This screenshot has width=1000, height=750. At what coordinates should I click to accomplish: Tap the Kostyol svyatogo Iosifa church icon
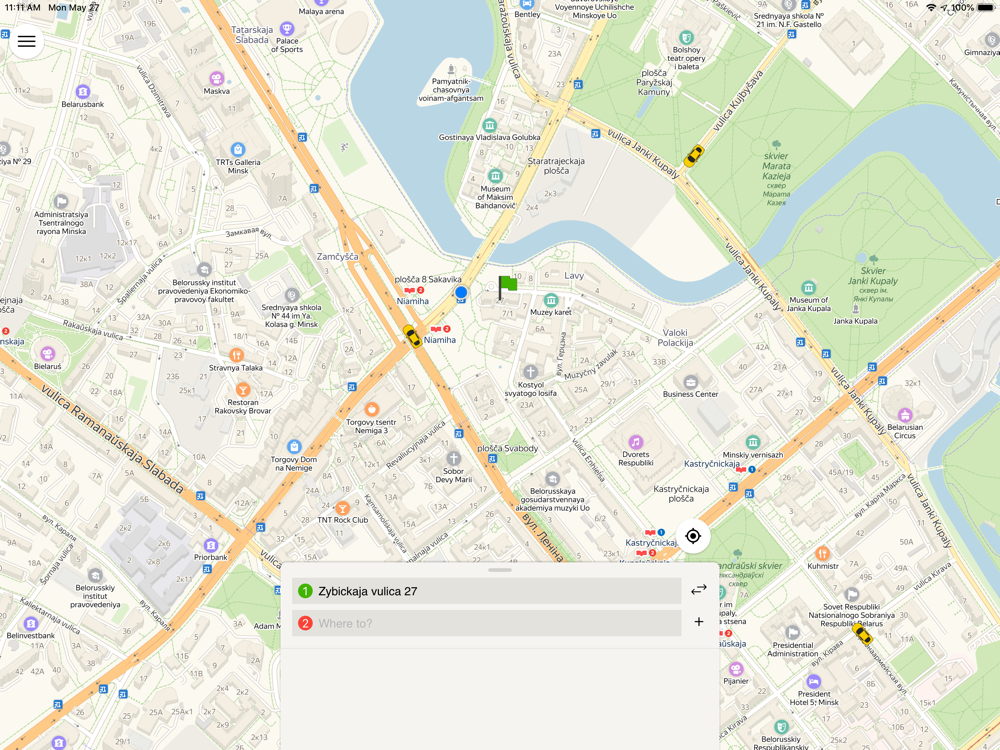point(530,372)
